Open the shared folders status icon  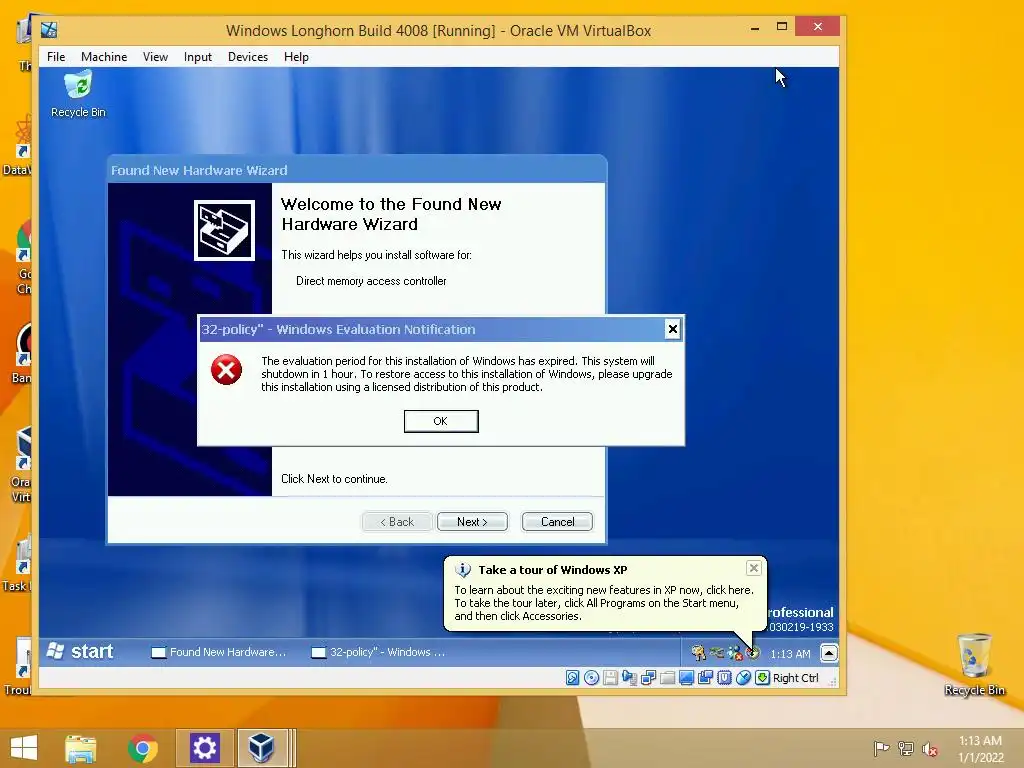point(667,678)
